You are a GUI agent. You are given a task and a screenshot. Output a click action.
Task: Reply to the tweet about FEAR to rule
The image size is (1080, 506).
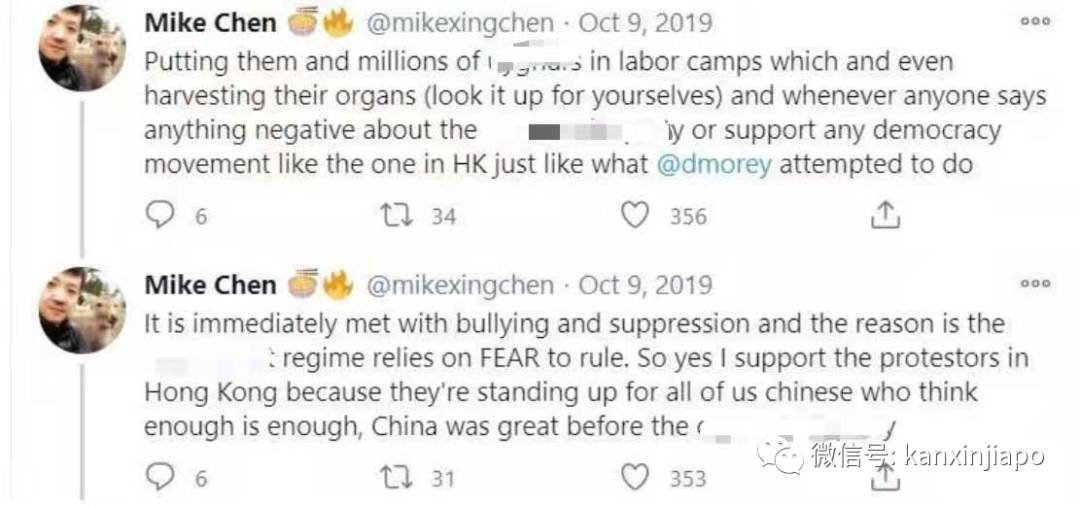click(x=160, y=478)
